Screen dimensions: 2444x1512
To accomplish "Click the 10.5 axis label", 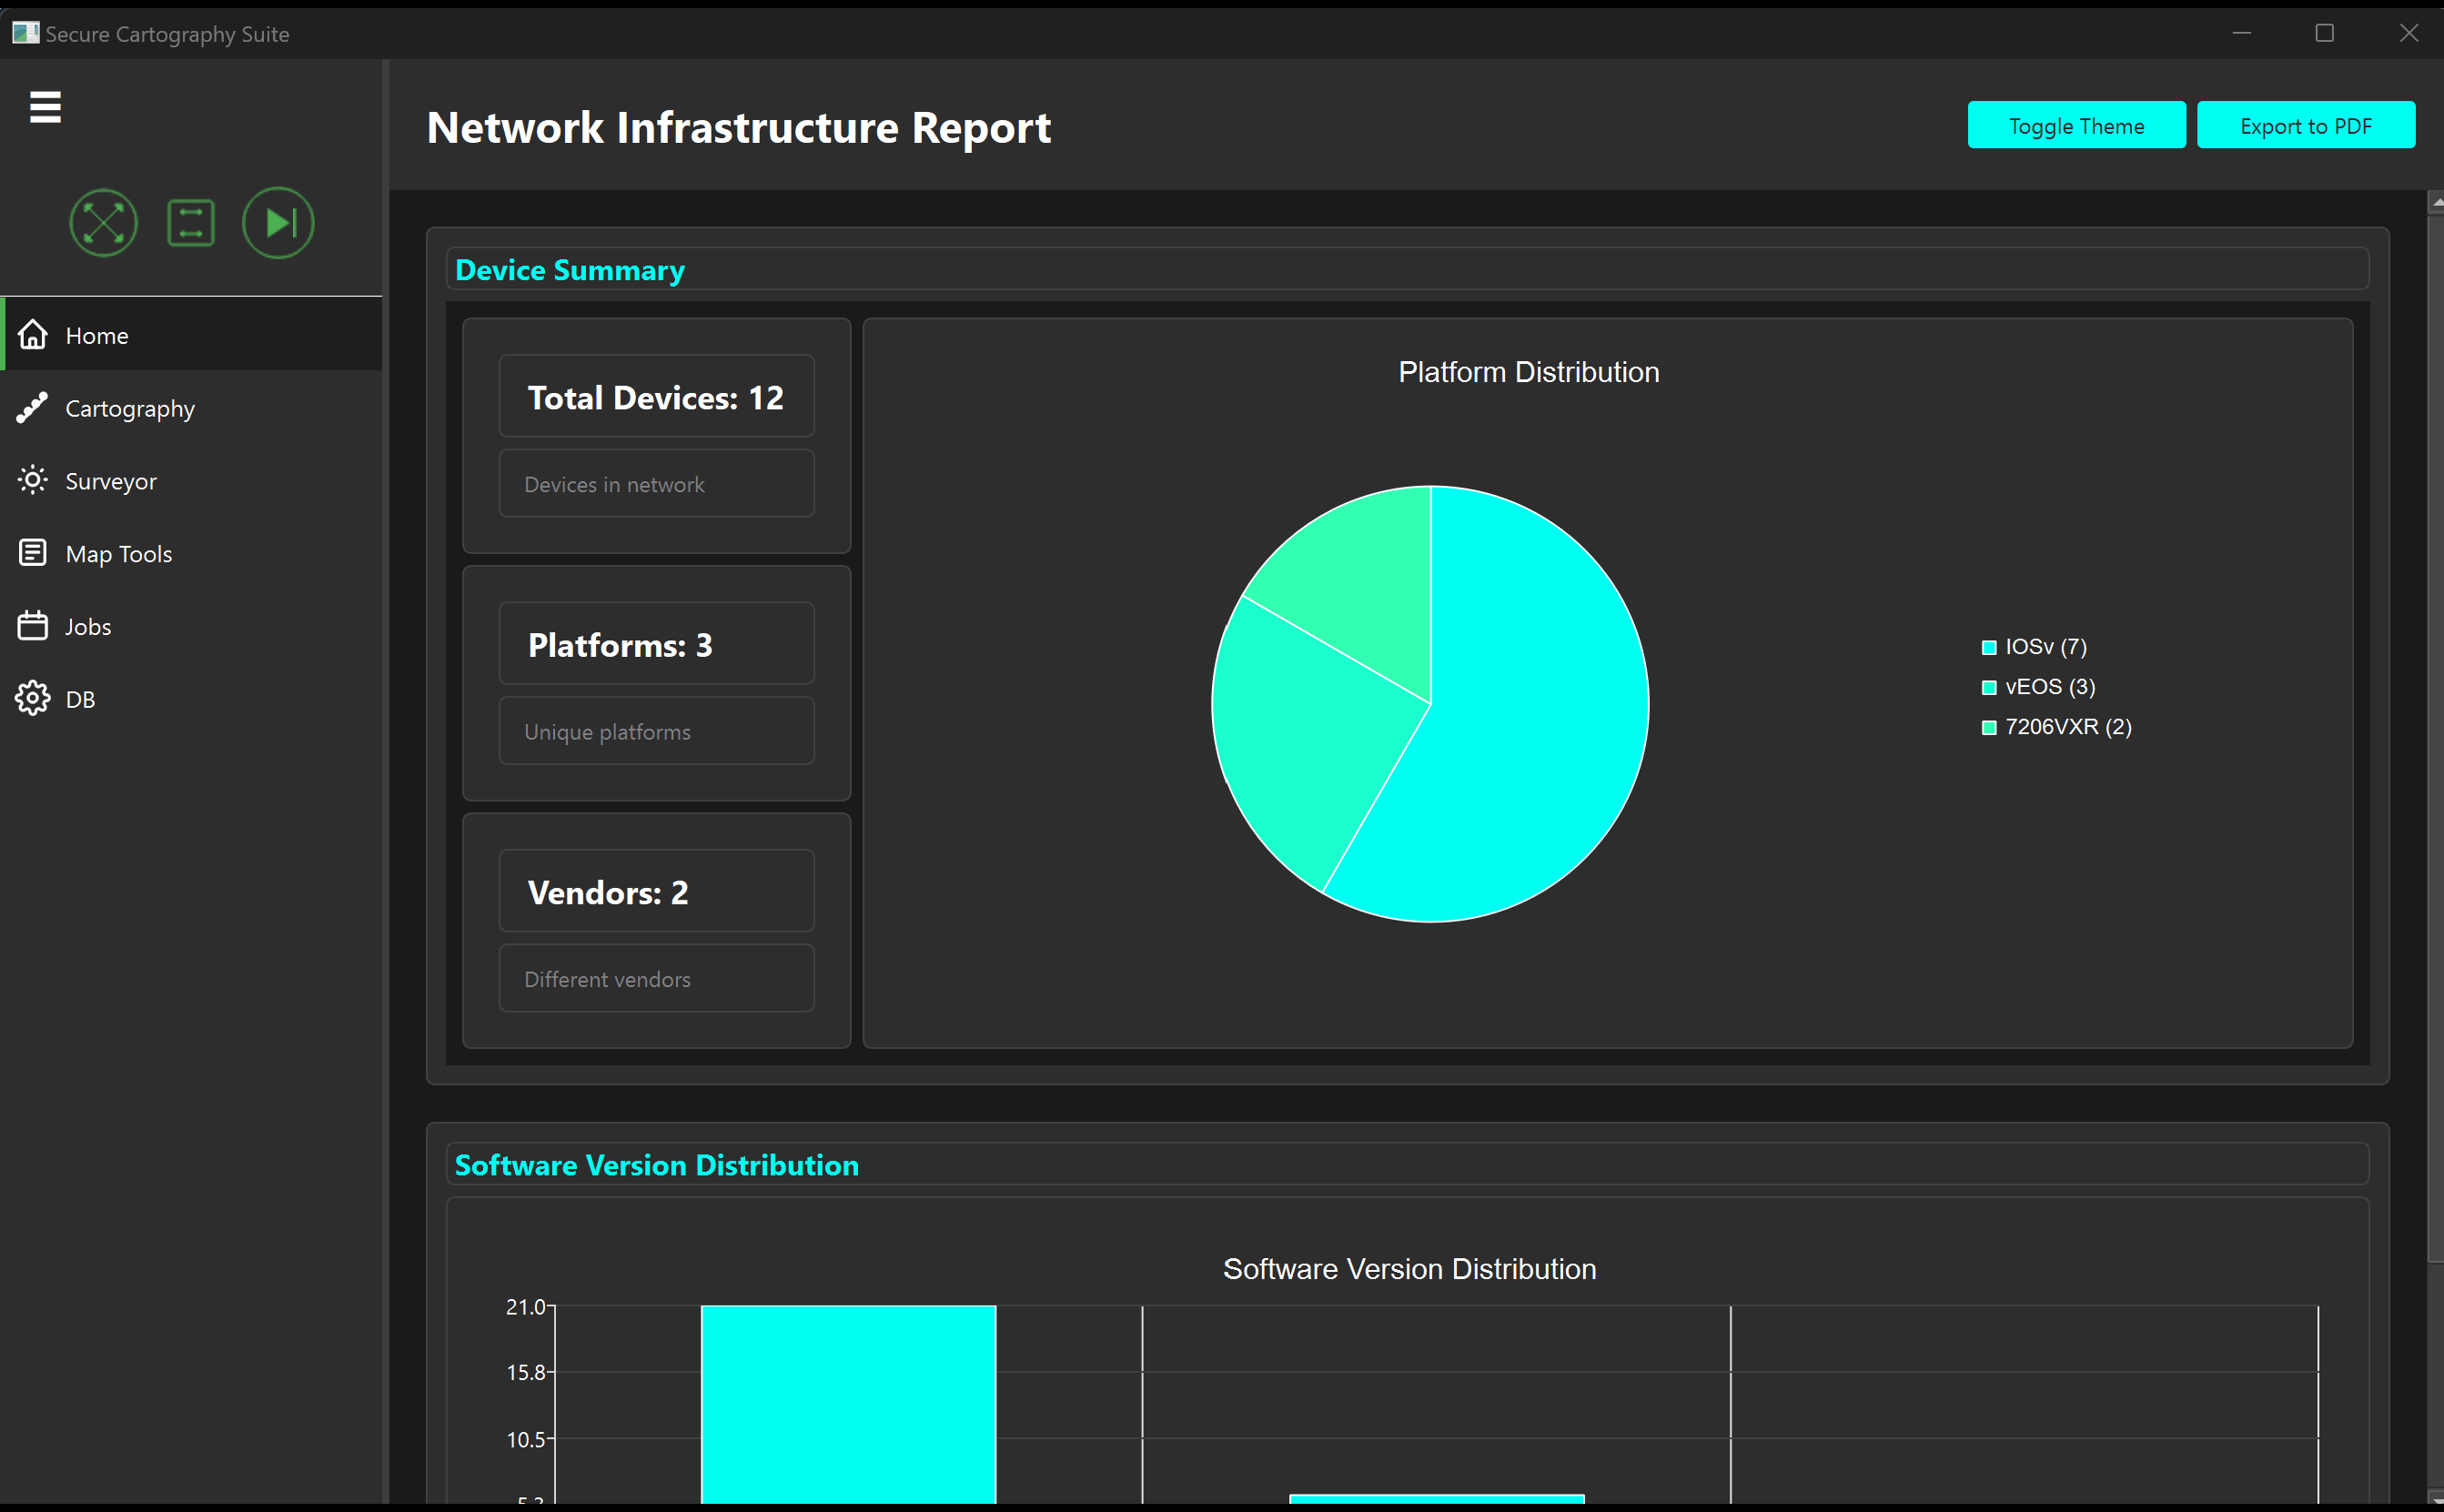I will coord(526,1440).
